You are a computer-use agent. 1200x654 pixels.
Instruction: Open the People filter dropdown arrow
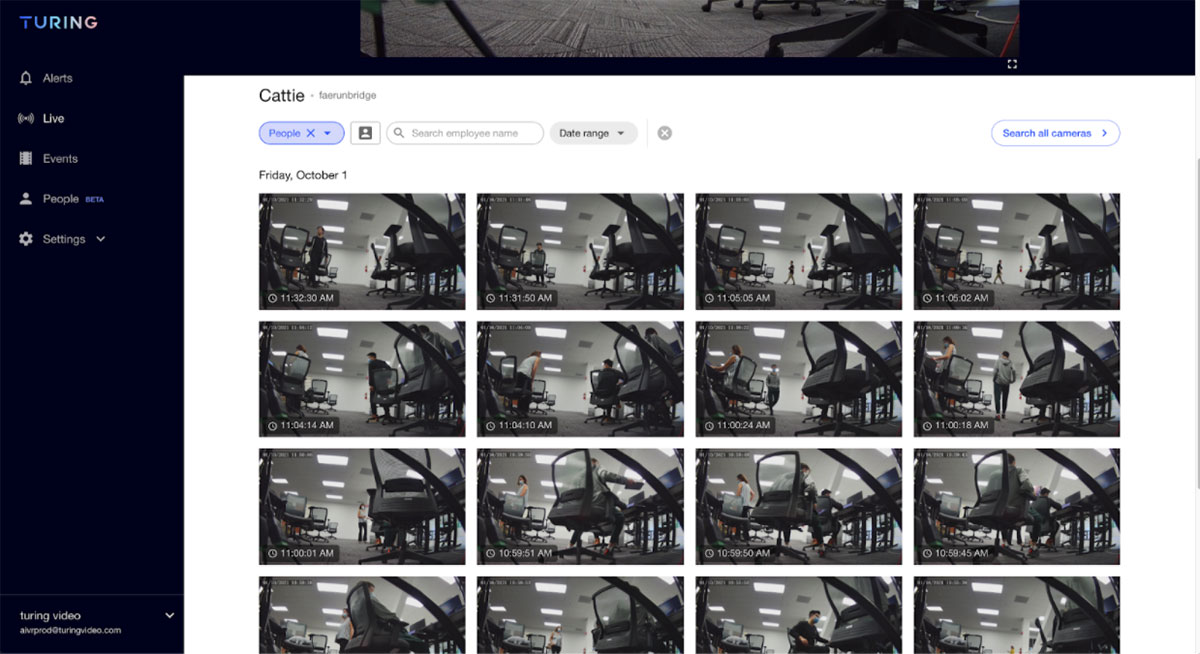click(x=327, y=133)
